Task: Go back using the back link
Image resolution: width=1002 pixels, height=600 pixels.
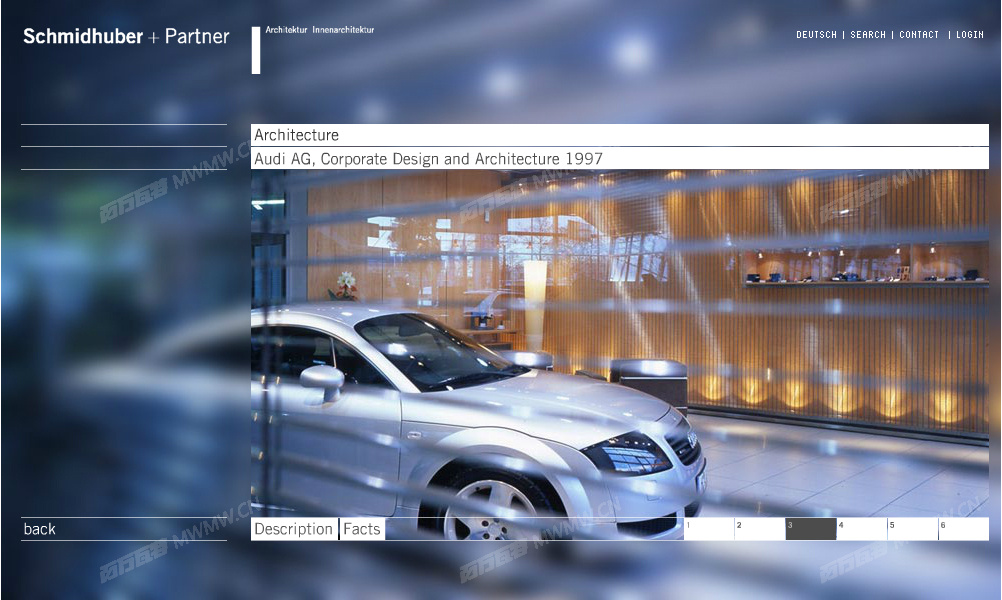Action: coord(40,529)
